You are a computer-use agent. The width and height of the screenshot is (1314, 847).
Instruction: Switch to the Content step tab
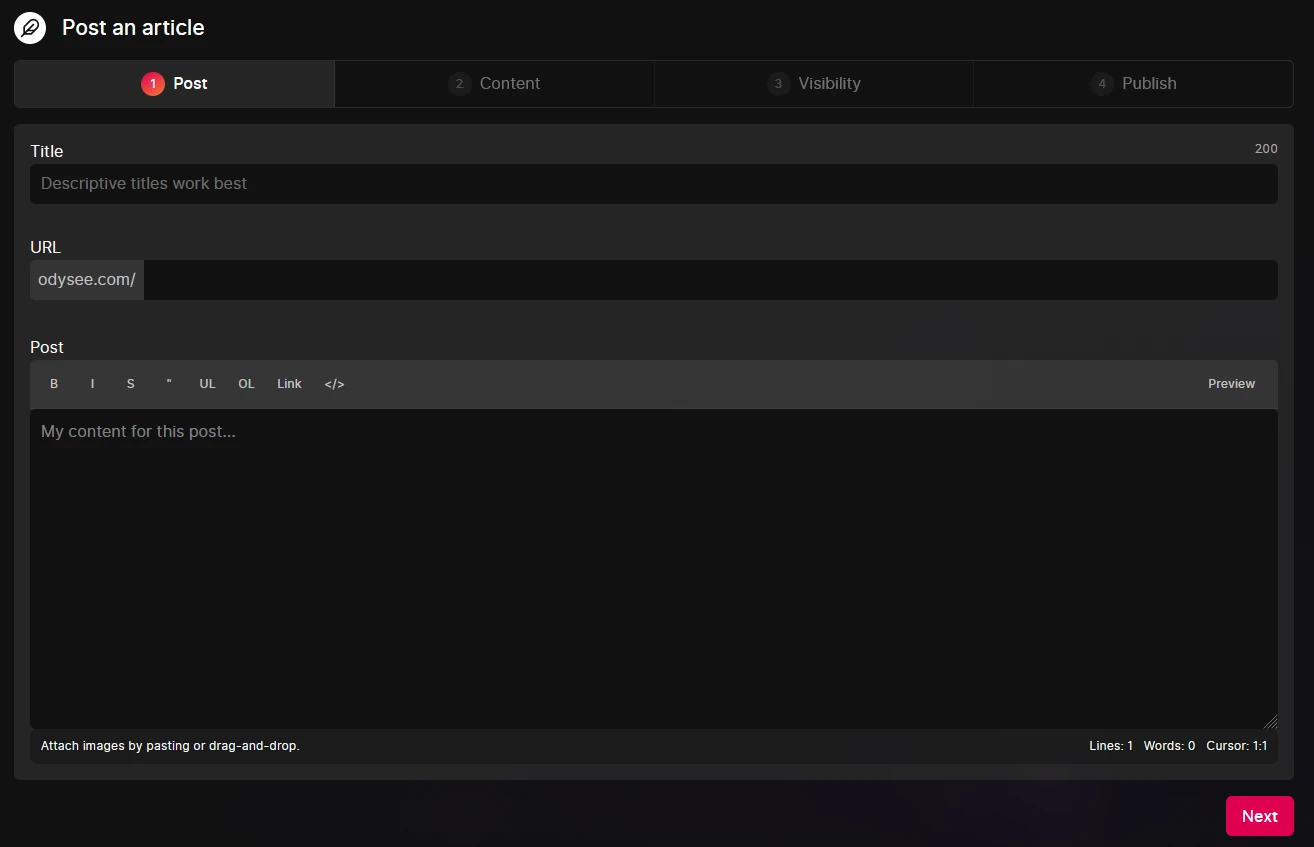pos(494,84)
